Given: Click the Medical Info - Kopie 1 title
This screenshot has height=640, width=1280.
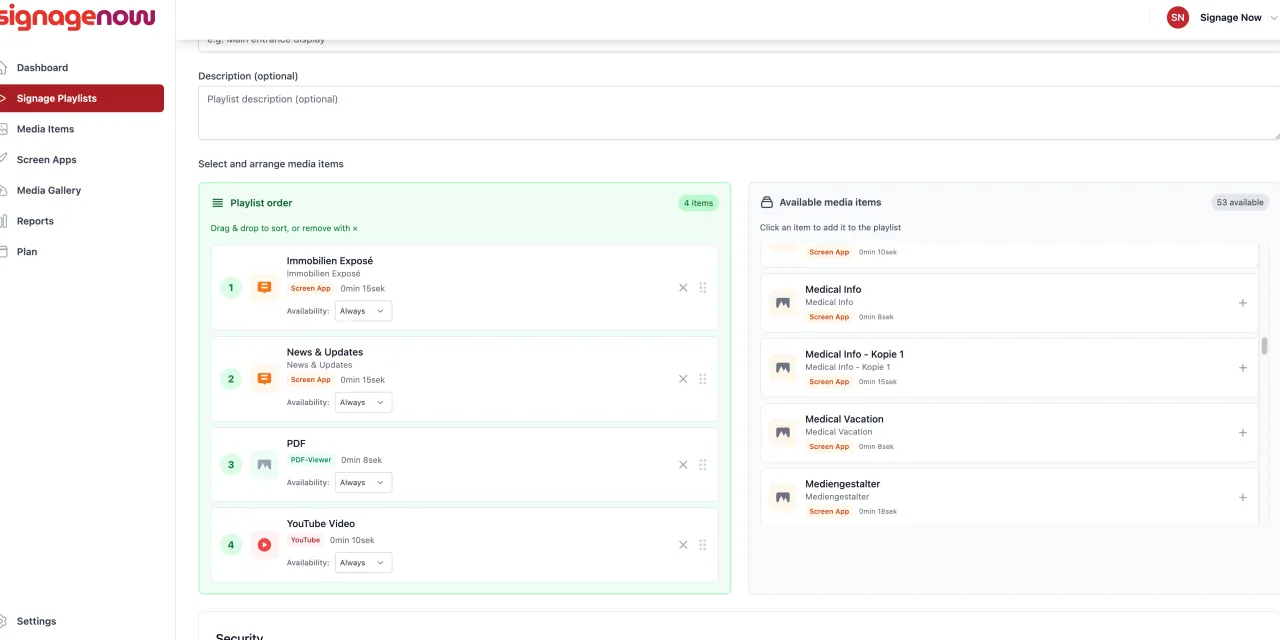Looking at the screenshot, I should click(x=854, y=354).
